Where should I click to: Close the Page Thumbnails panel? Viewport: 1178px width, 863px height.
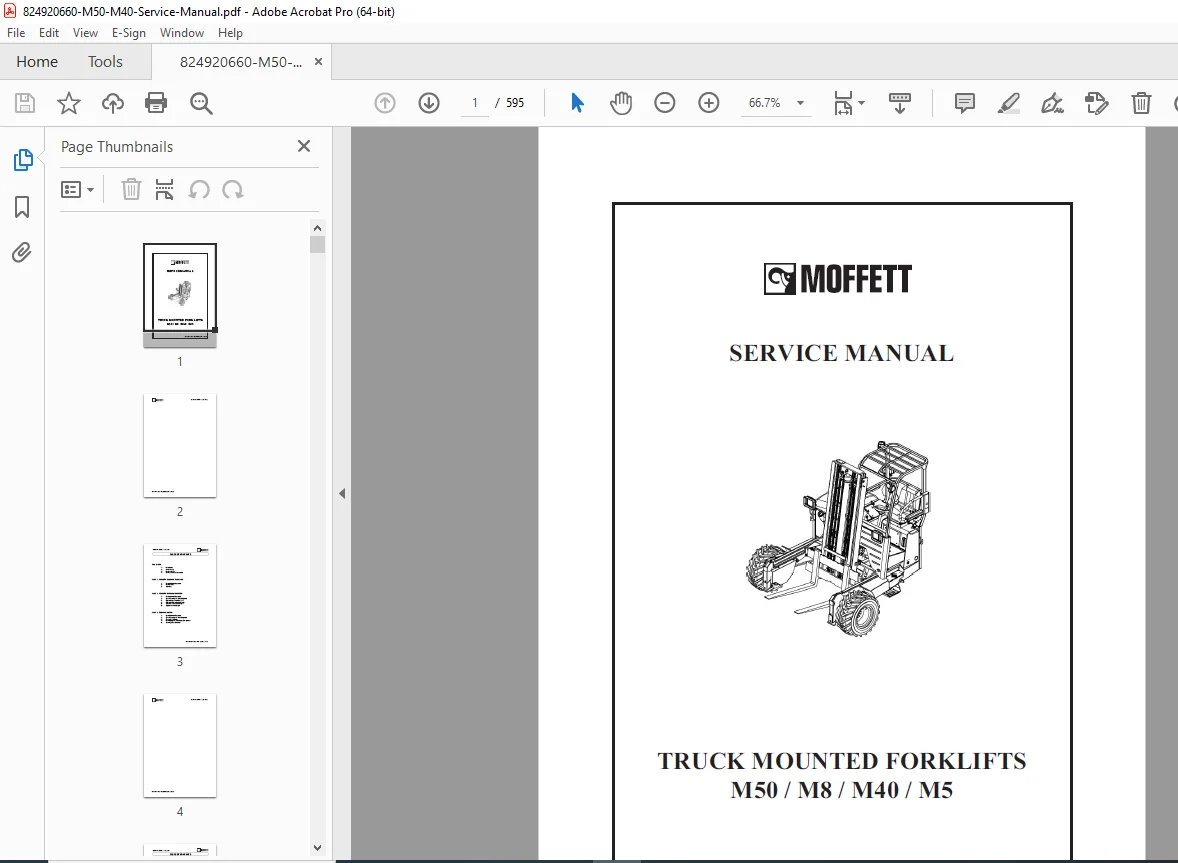coord(304,146)
